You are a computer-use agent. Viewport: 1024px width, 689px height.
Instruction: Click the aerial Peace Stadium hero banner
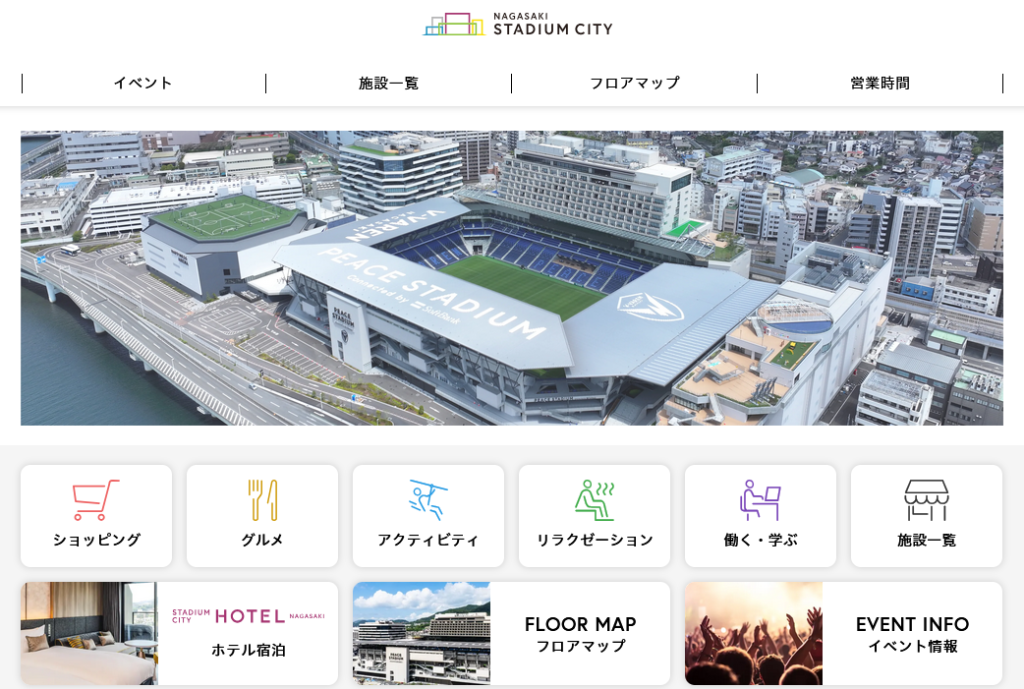point(512,278)
